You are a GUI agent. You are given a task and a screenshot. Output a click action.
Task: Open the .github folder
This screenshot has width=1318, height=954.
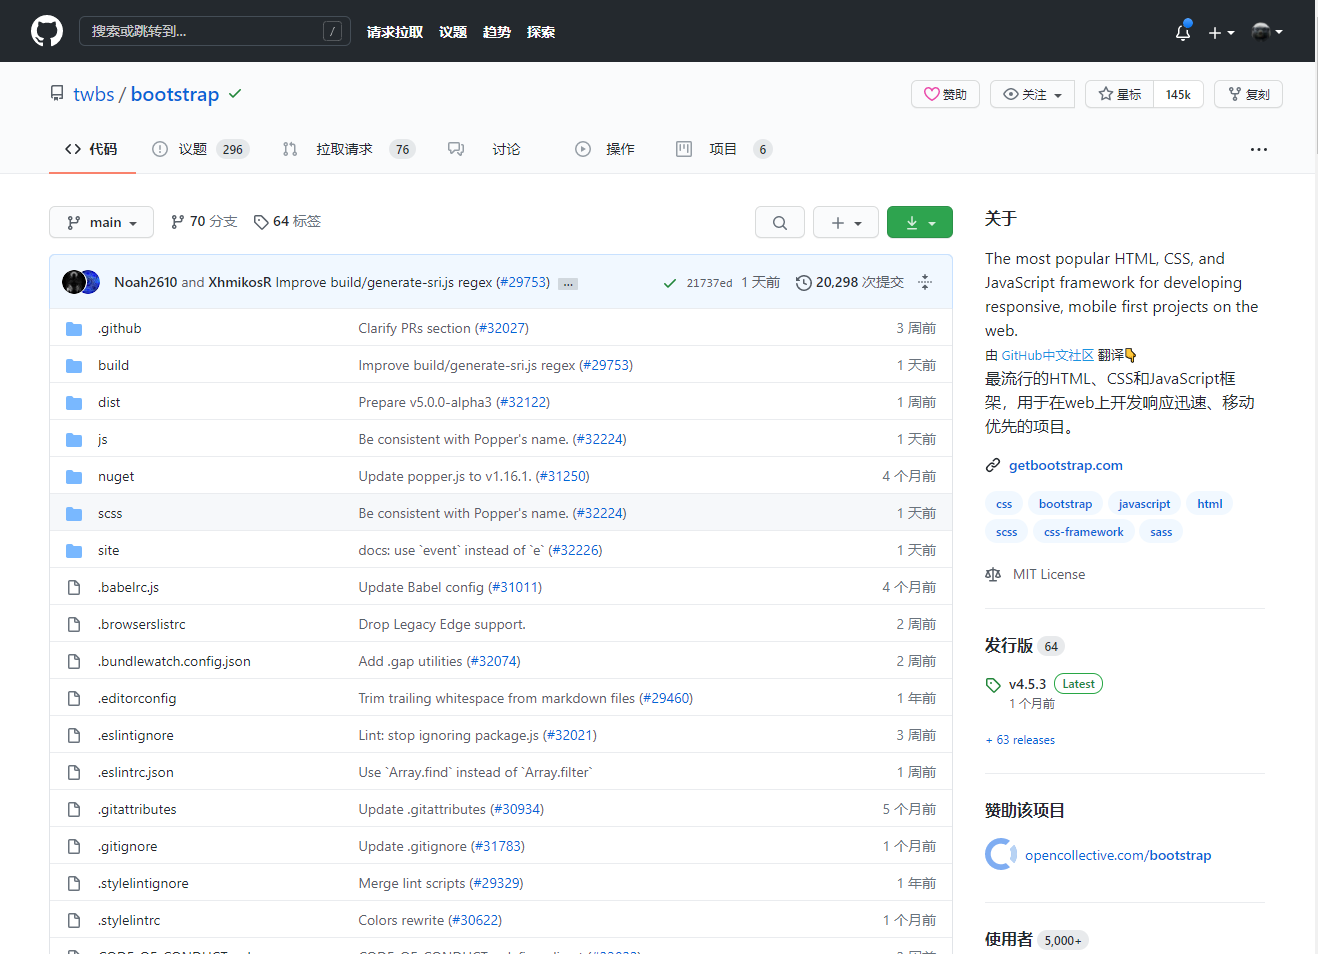point(120,328)
